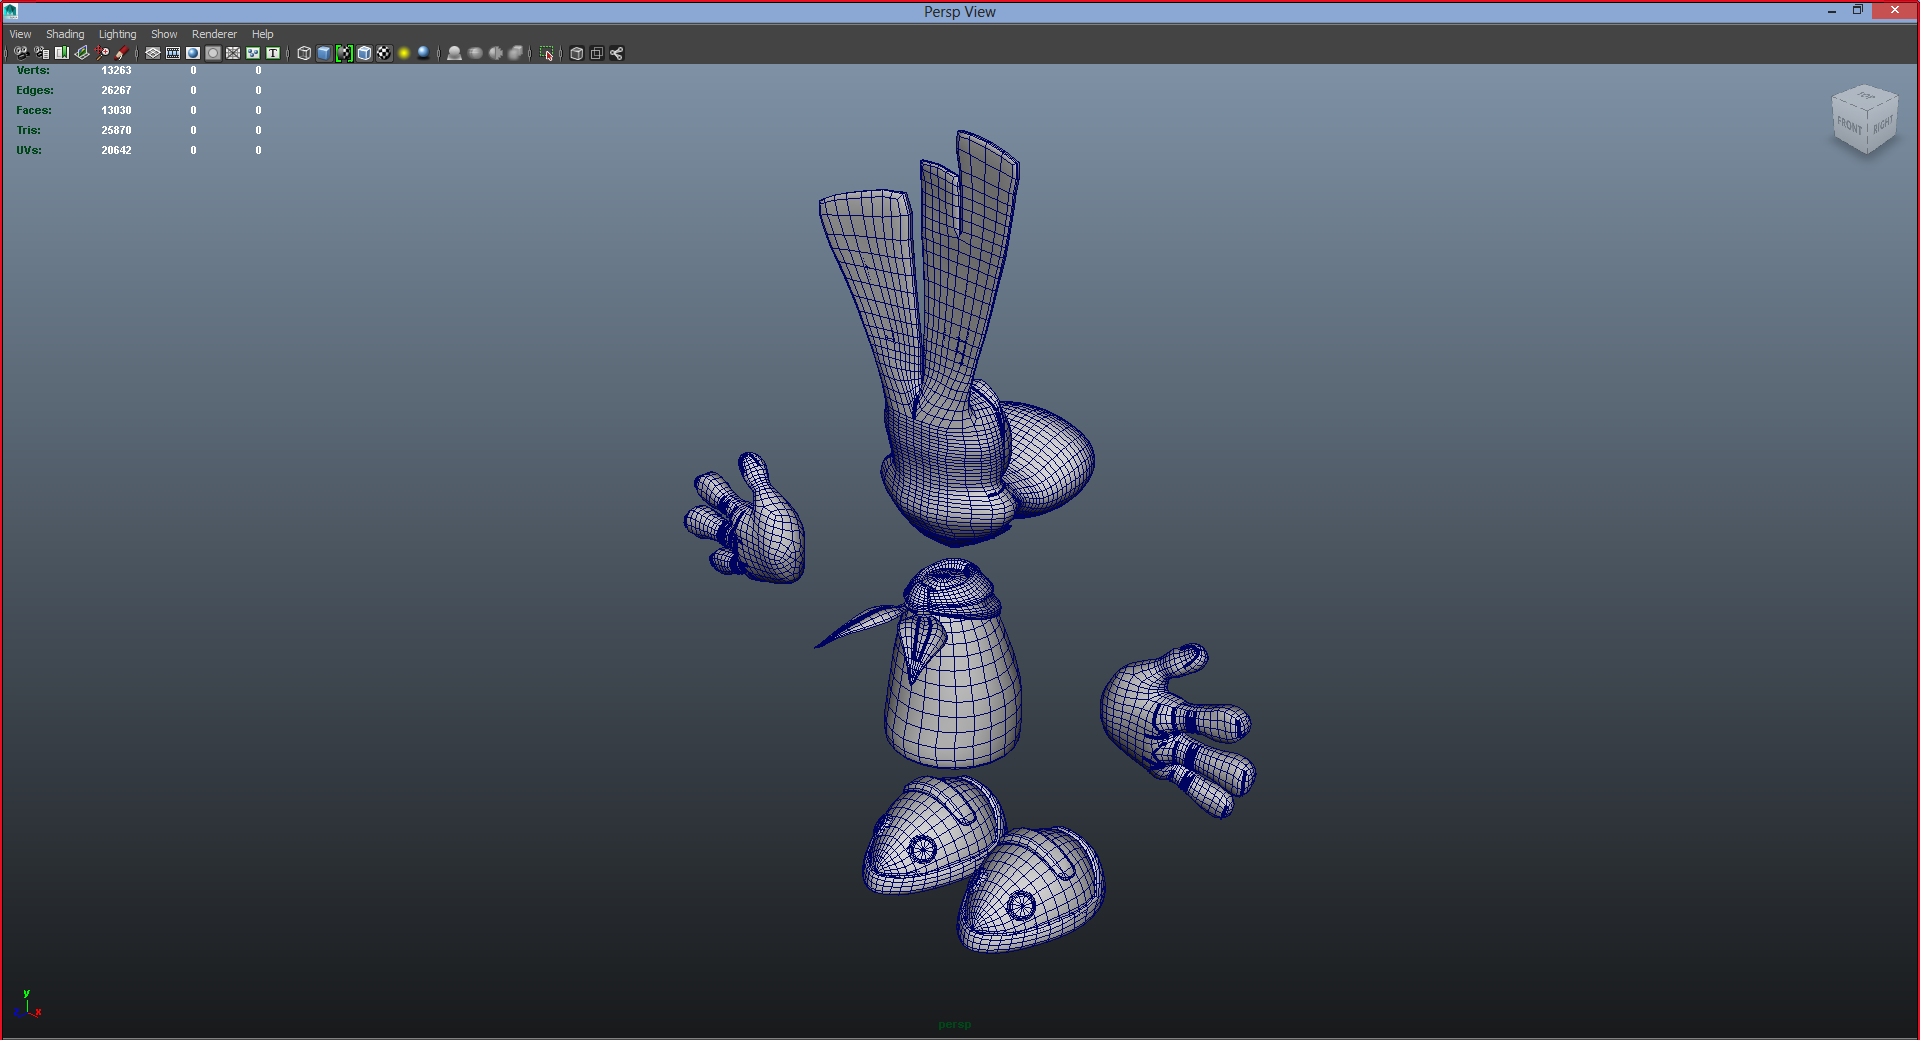Enable Wireframe on Shaded mode

pyautogui.click(x=364, y=53)
